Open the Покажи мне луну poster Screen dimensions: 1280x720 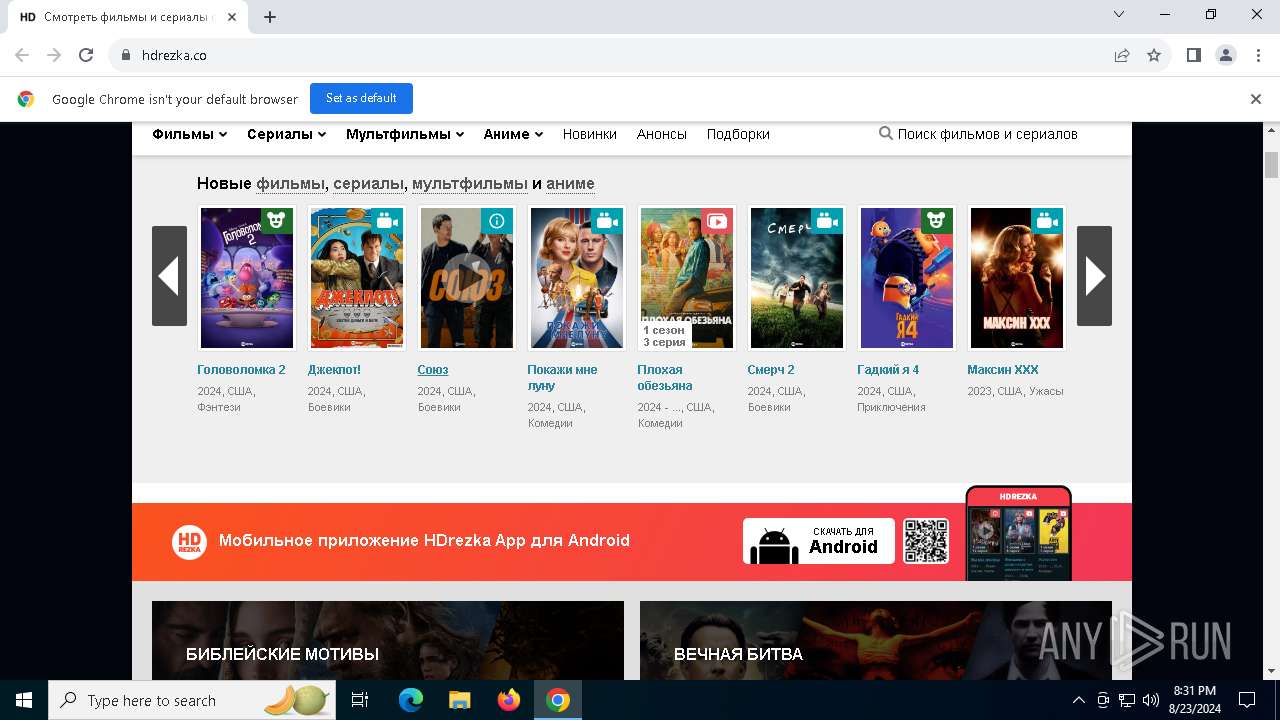pos(577,278)
